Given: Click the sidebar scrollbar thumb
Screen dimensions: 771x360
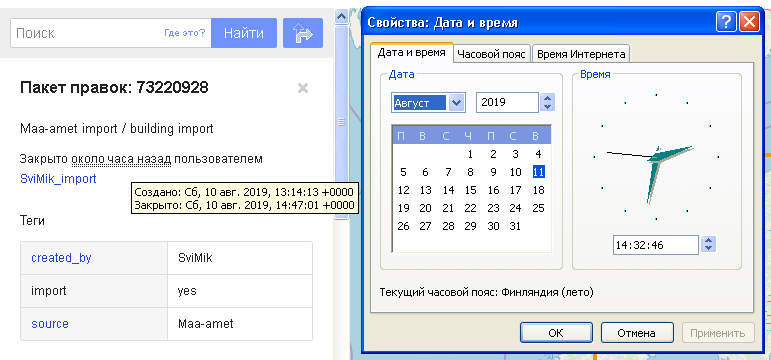Looking at the screenshot, I should tap(341, 122).
